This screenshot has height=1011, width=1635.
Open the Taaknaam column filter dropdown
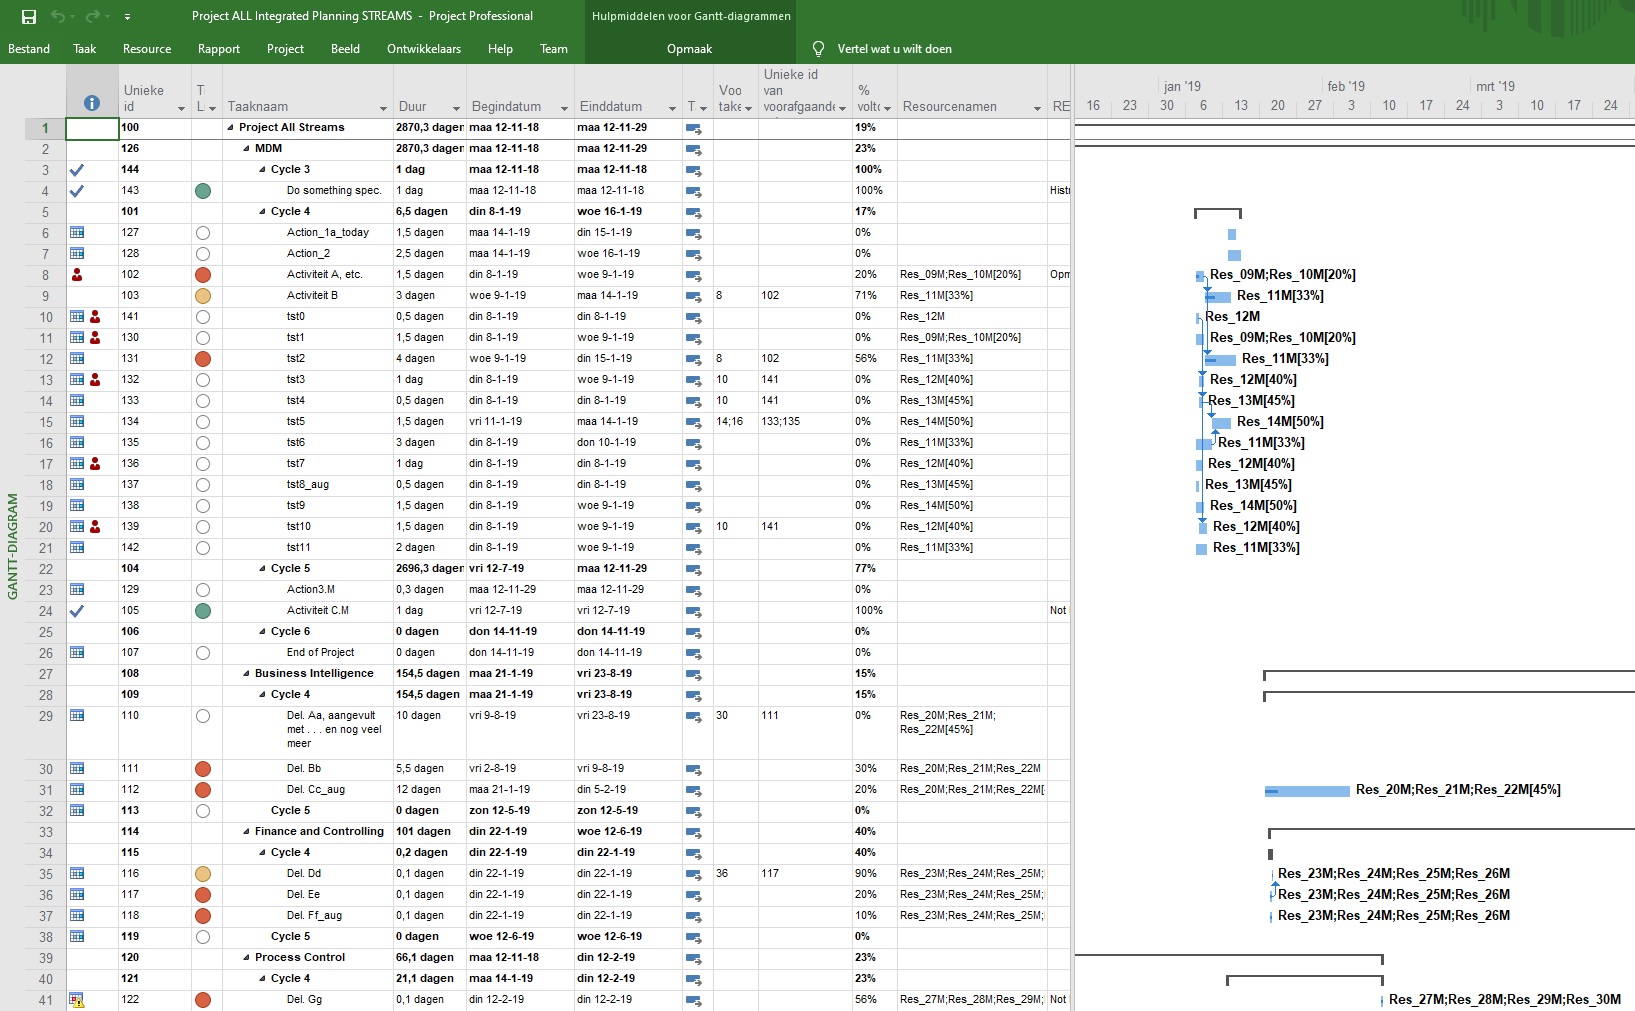pyautogui.click(x=383, y=108)
